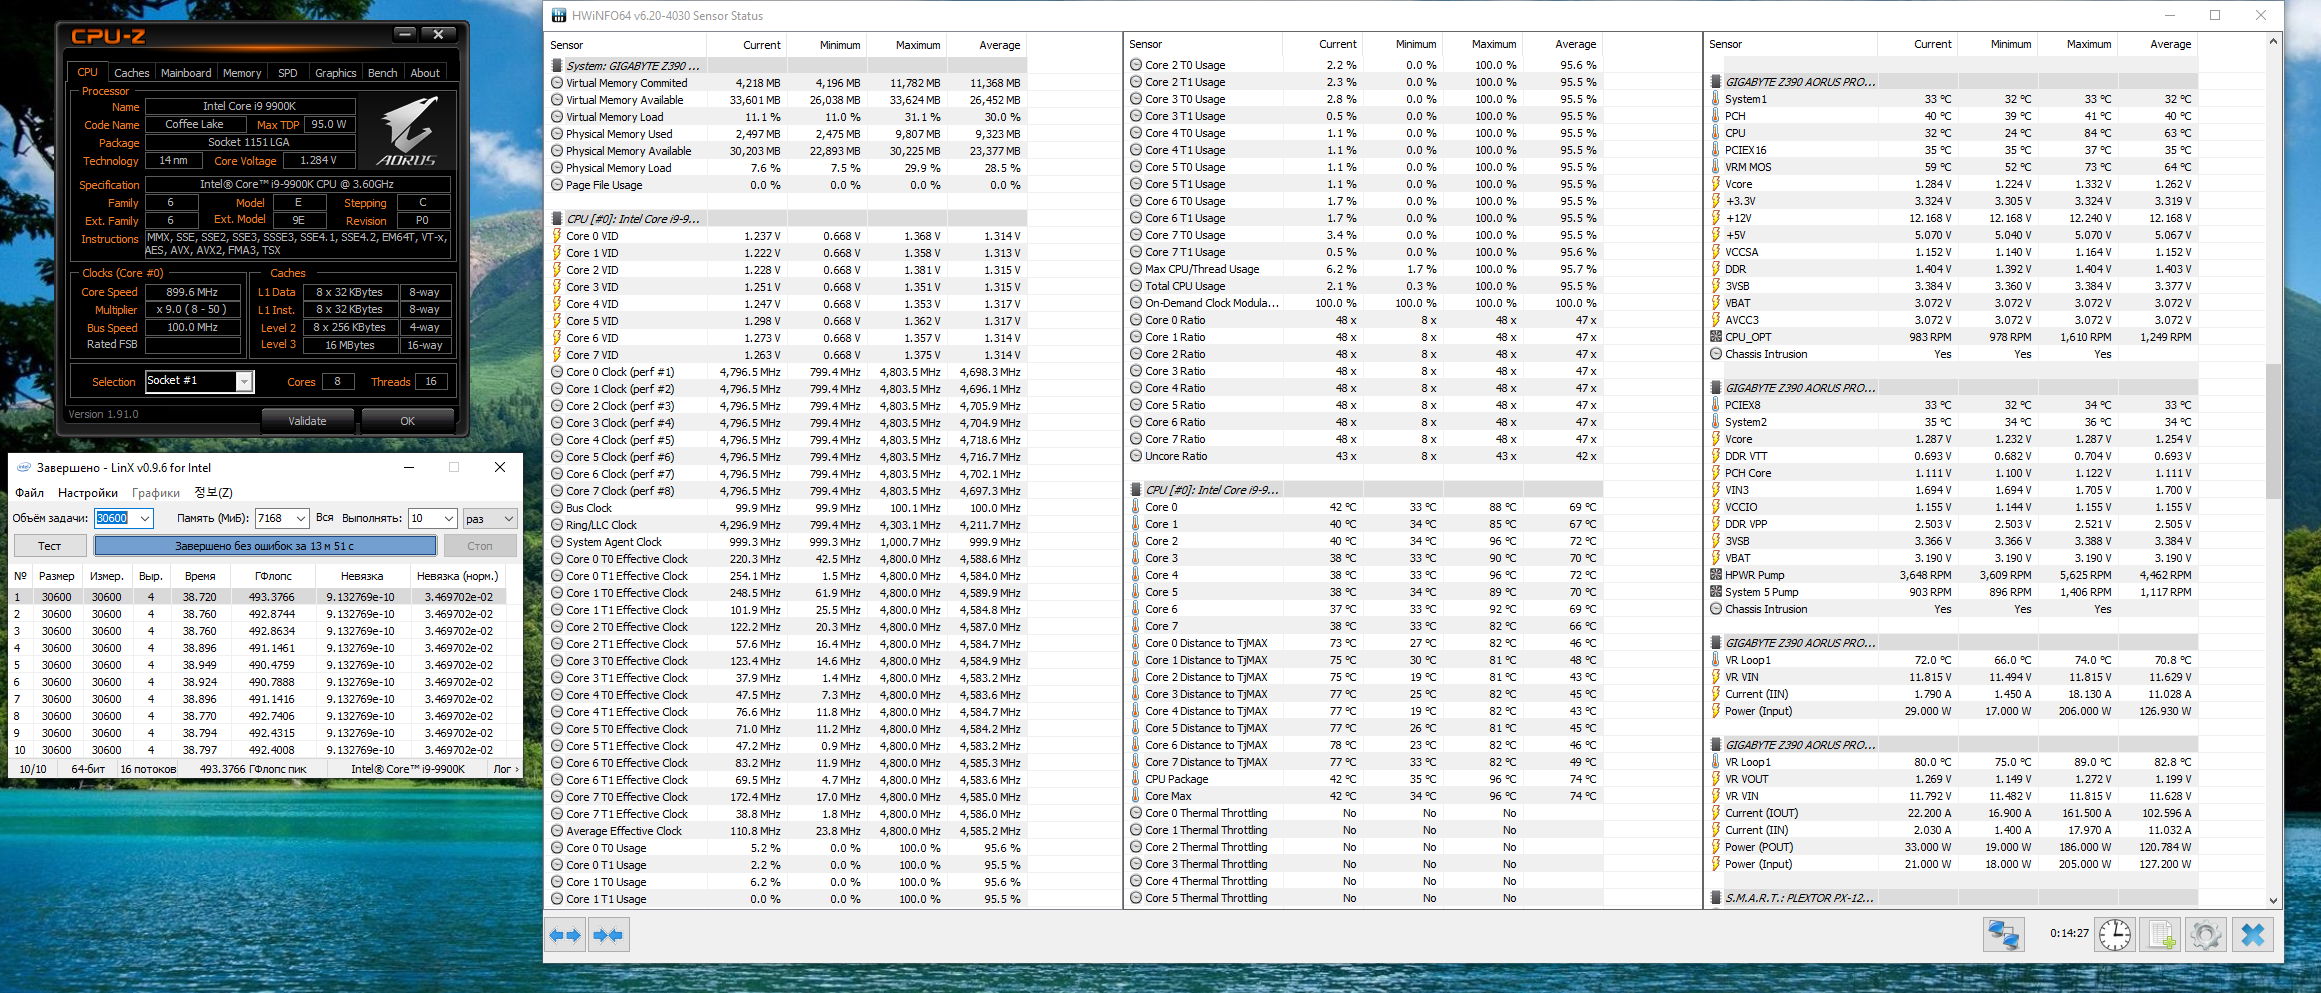This screenshot has width=2321, height=993.
Task: Click the expand columns arrows icon in HWiNFO
Action: click(x=565, y=935)
